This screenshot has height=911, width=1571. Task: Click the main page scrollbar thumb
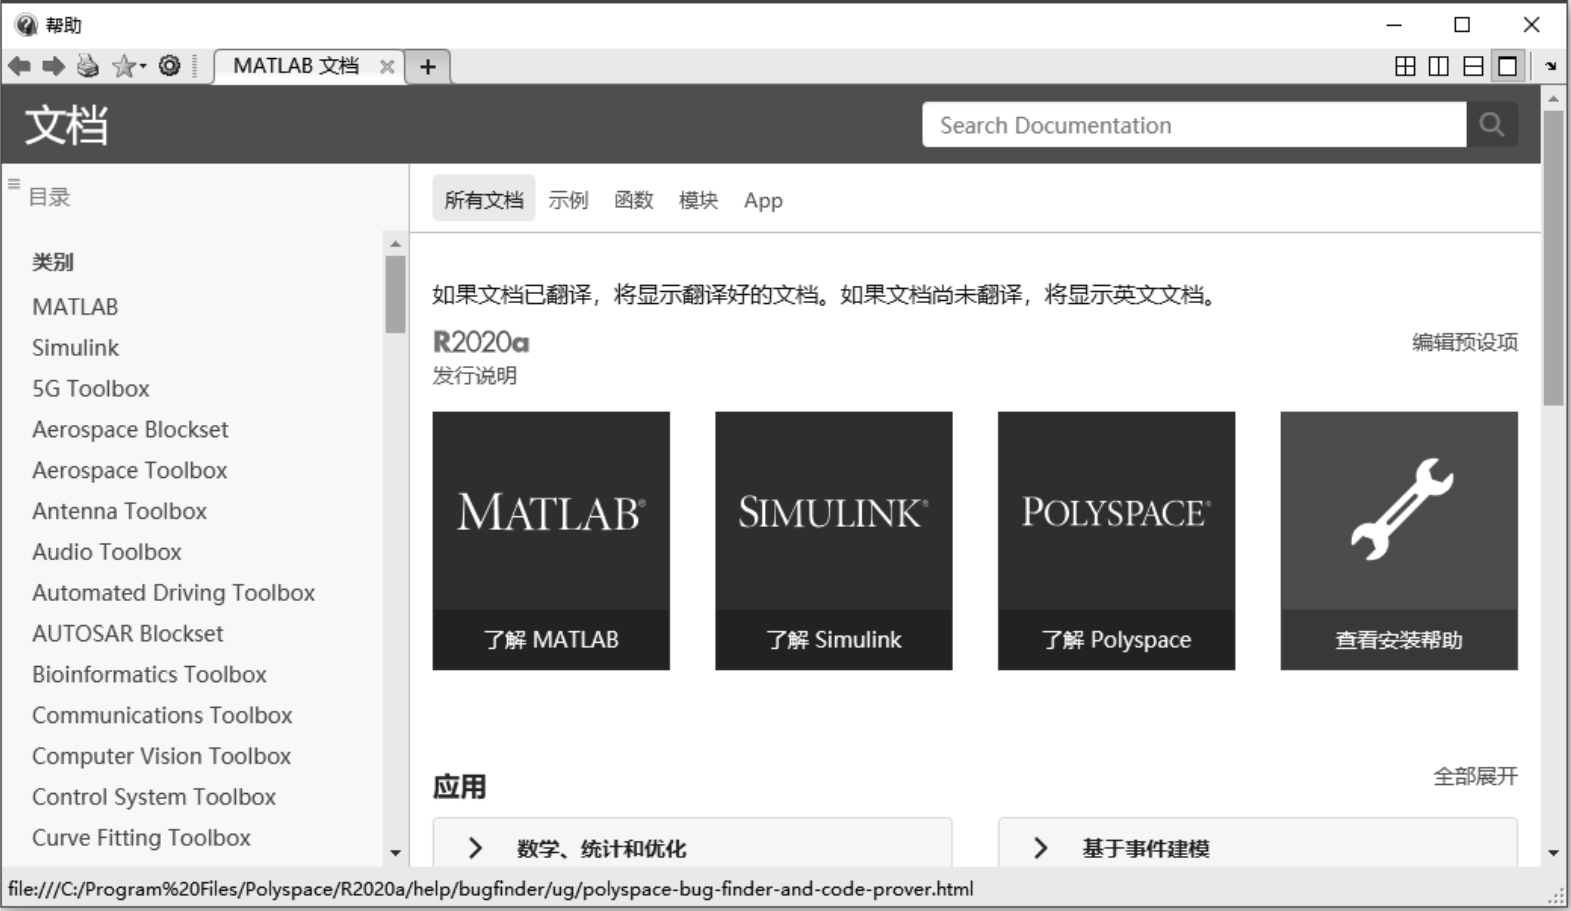click(x=1553, y=258)
